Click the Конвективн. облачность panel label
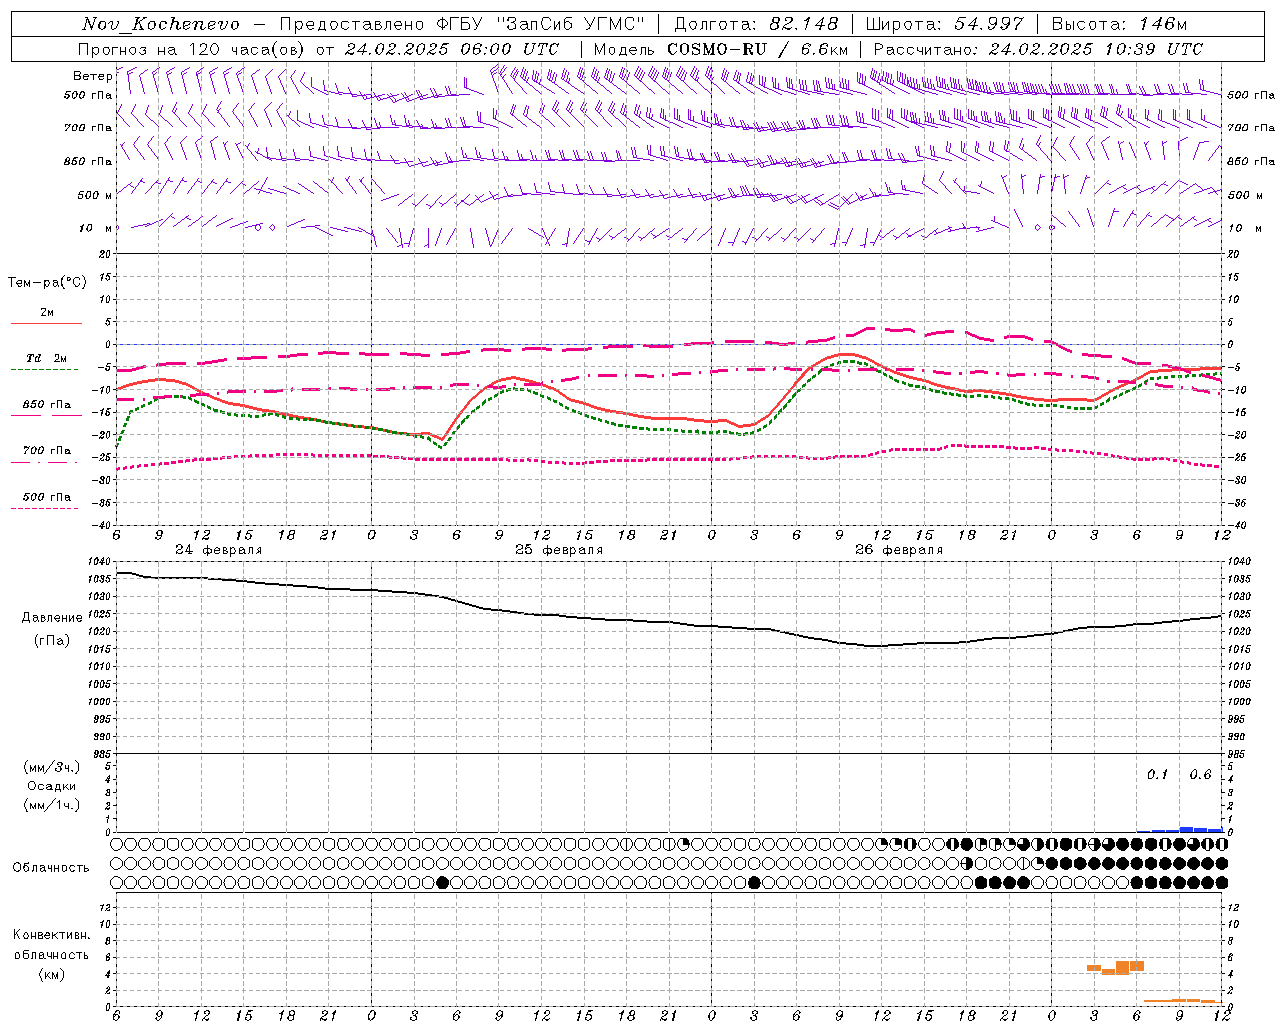This screenshot has height=1024, width=1280. pos(51,954)
